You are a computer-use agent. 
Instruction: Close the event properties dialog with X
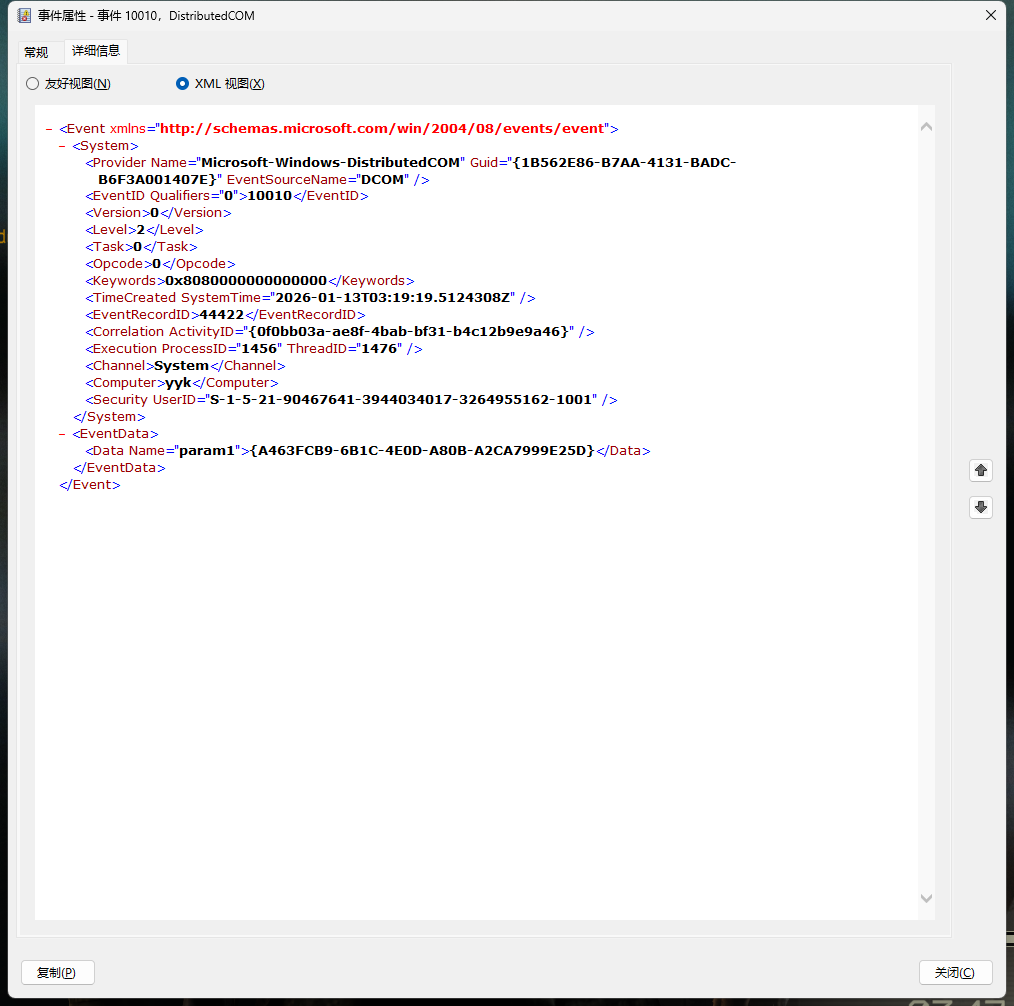click(990, 15)
